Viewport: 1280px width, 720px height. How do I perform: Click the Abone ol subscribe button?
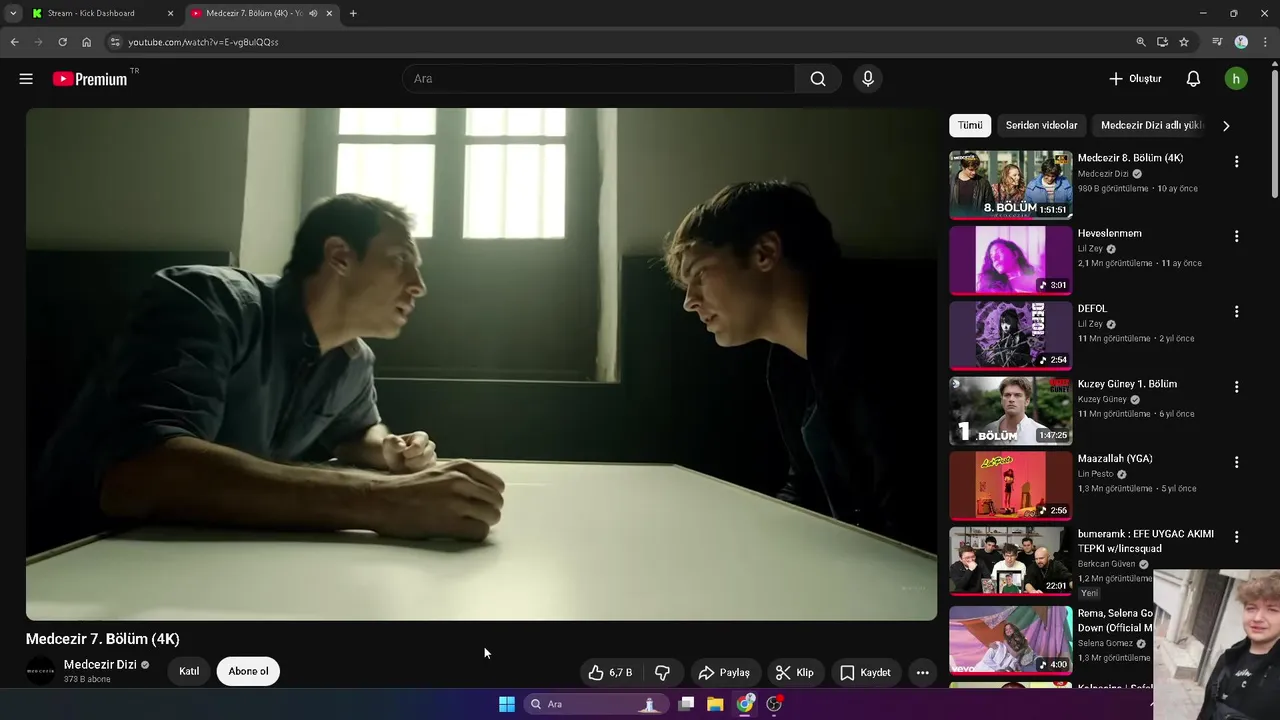(x=248, y=672)
